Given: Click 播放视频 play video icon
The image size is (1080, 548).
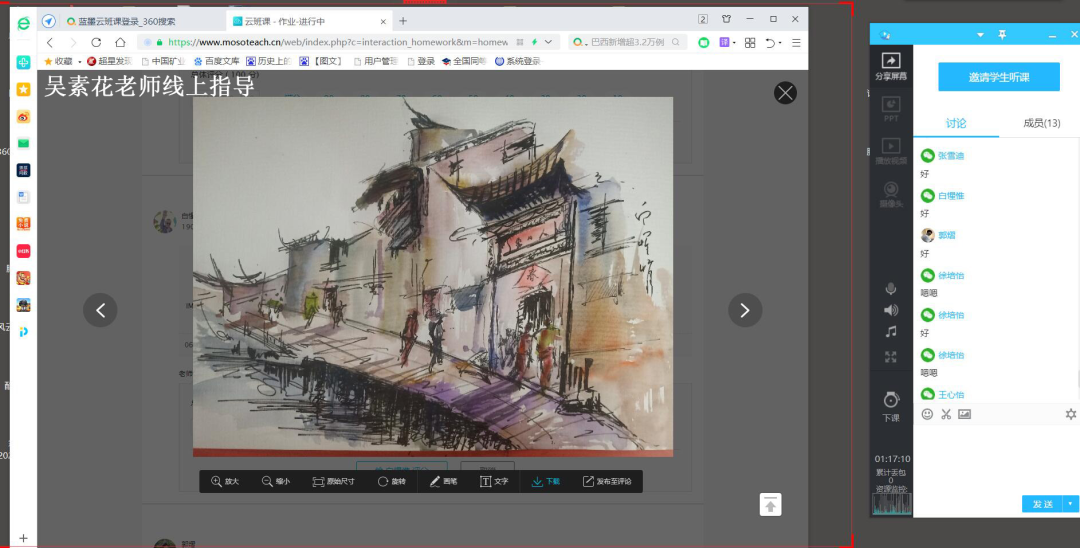Looking at the screenshot, I should pyautogui.click(x=891, y=151).
